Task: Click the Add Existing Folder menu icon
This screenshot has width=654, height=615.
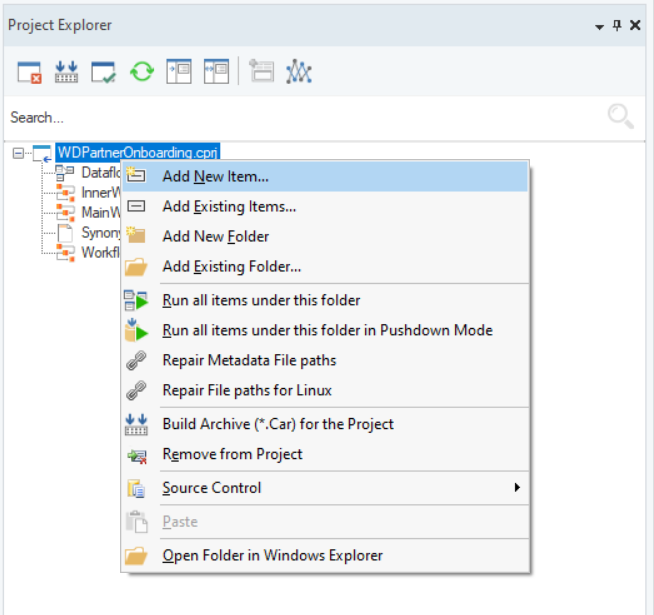Action: click(136, 267)
